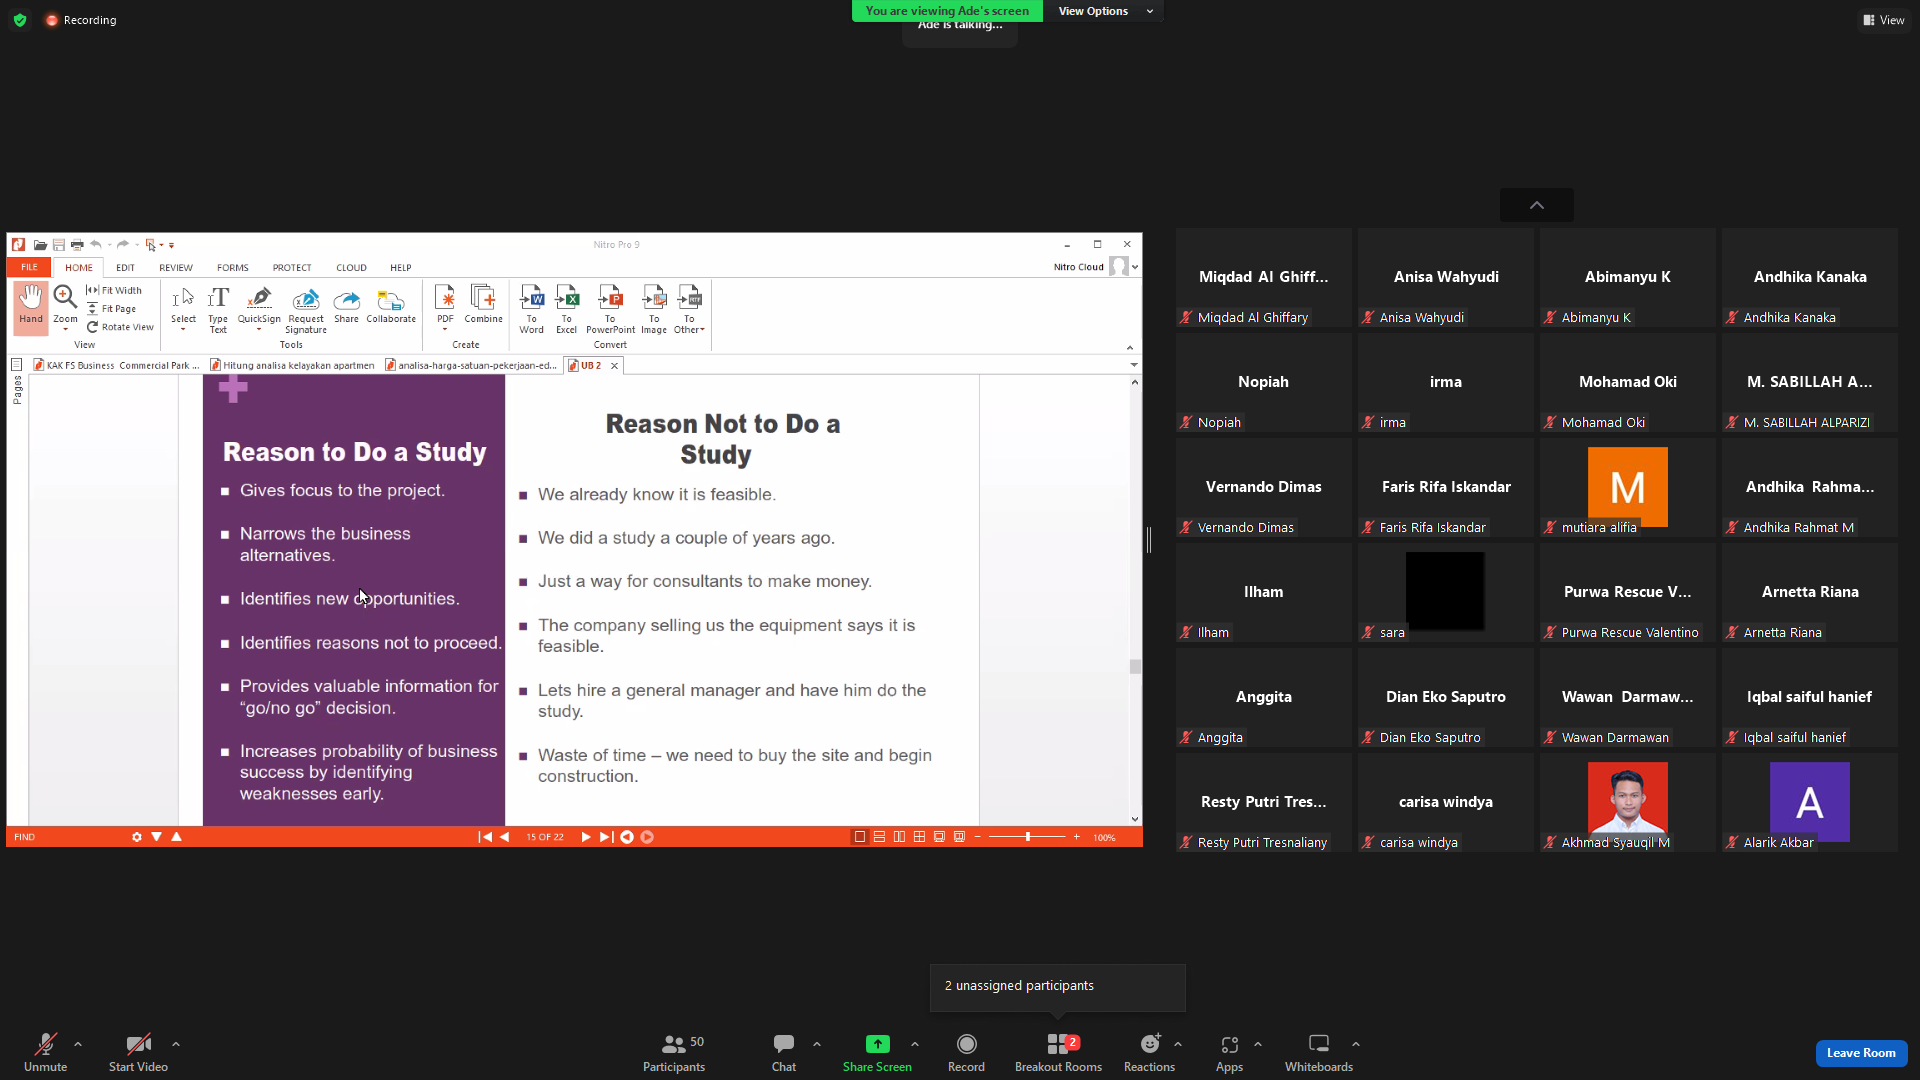The width and height of the screenshot is (1920, 1080).
Task: Click the PDF create icon
Action: (445, 306)
